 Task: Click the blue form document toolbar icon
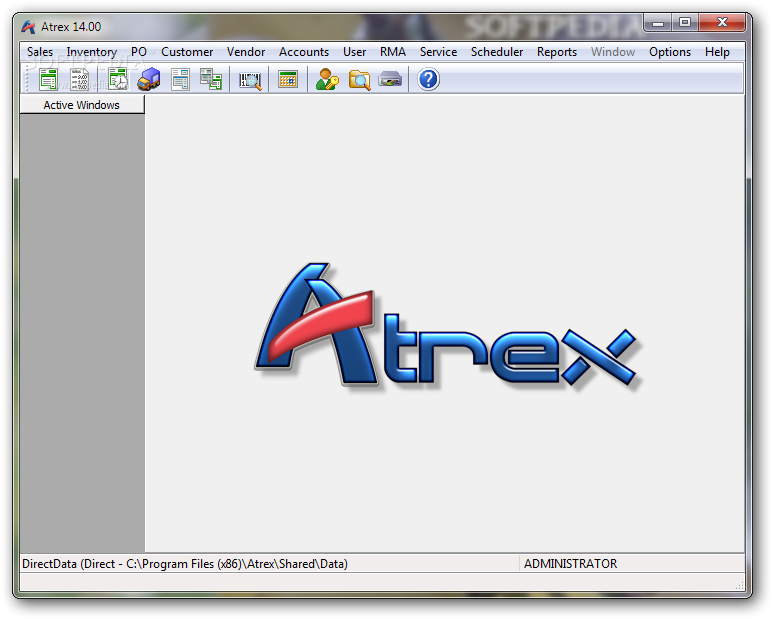tap(180, 79)
